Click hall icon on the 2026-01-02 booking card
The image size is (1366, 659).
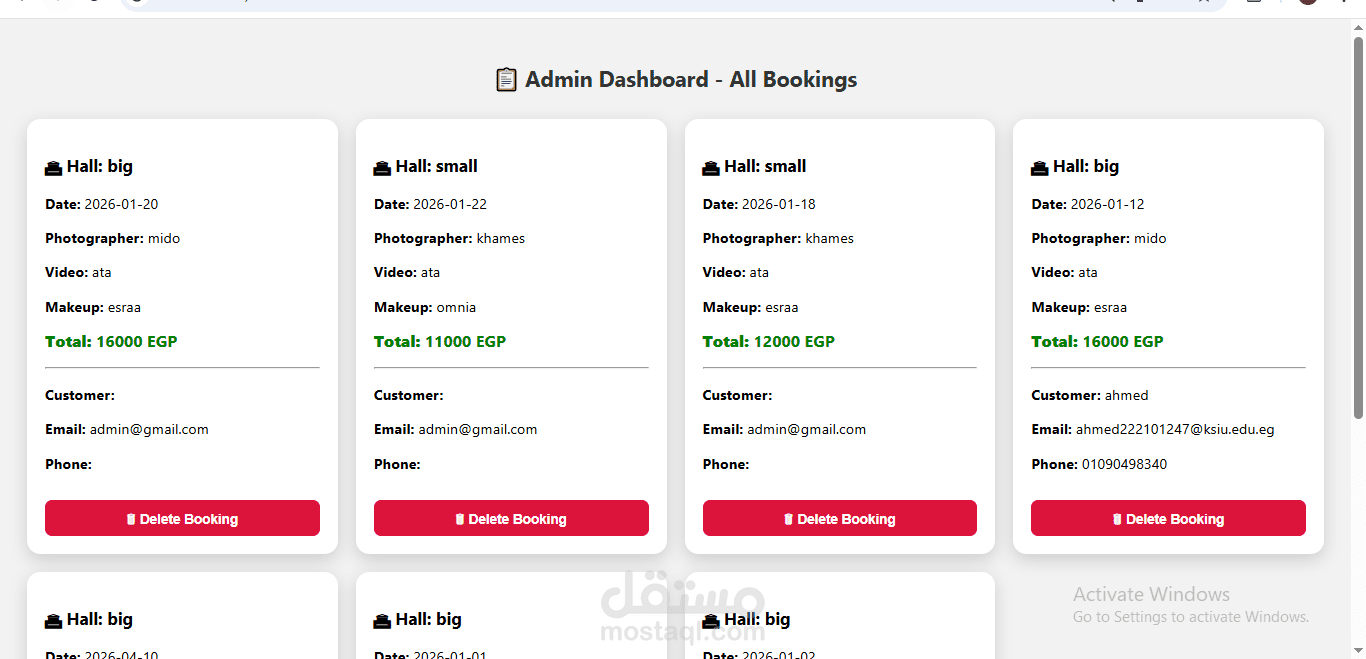[711, 621]
